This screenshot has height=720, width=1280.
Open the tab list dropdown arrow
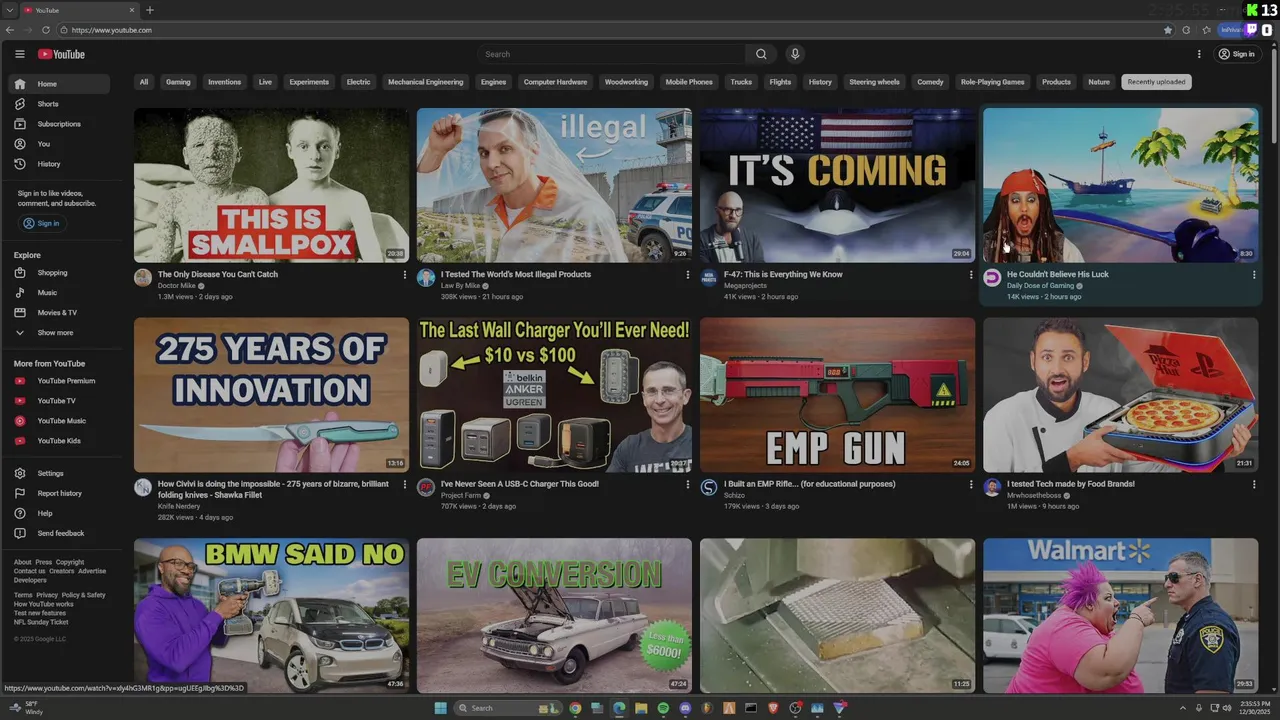click(9, 10)
